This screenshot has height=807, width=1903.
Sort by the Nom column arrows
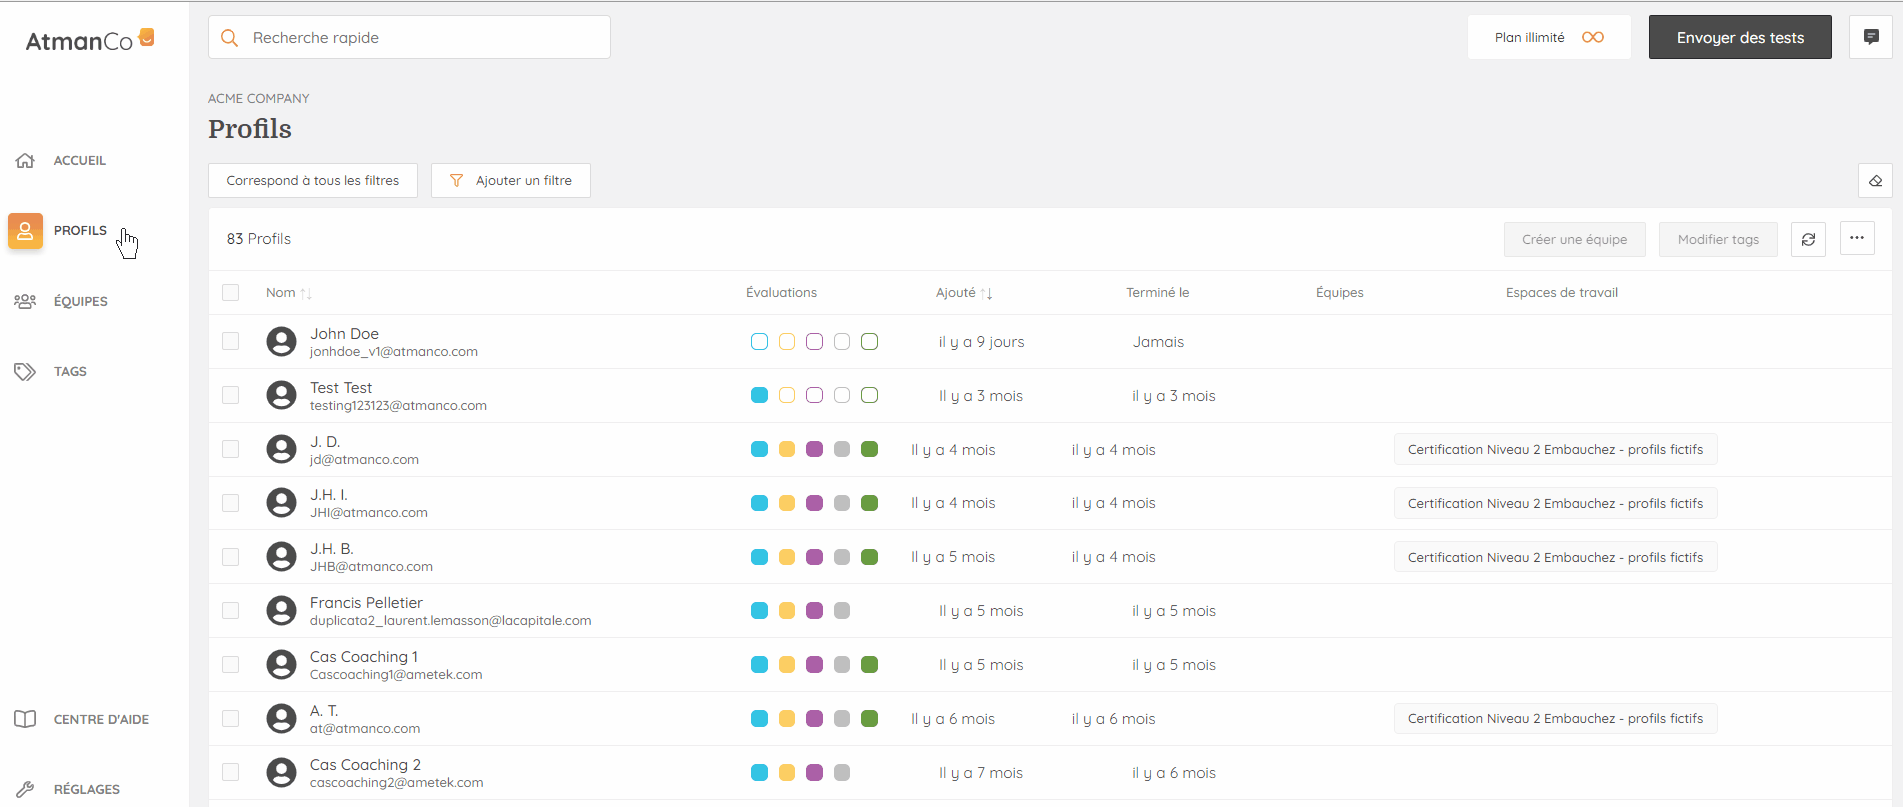[x=306, y=293]
